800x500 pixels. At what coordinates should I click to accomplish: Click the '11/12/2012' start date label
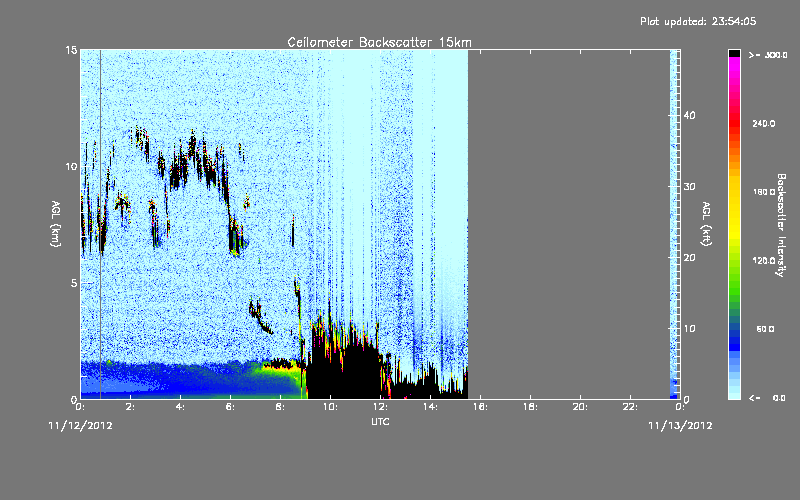pyautogui.click(x=81, y=426)
